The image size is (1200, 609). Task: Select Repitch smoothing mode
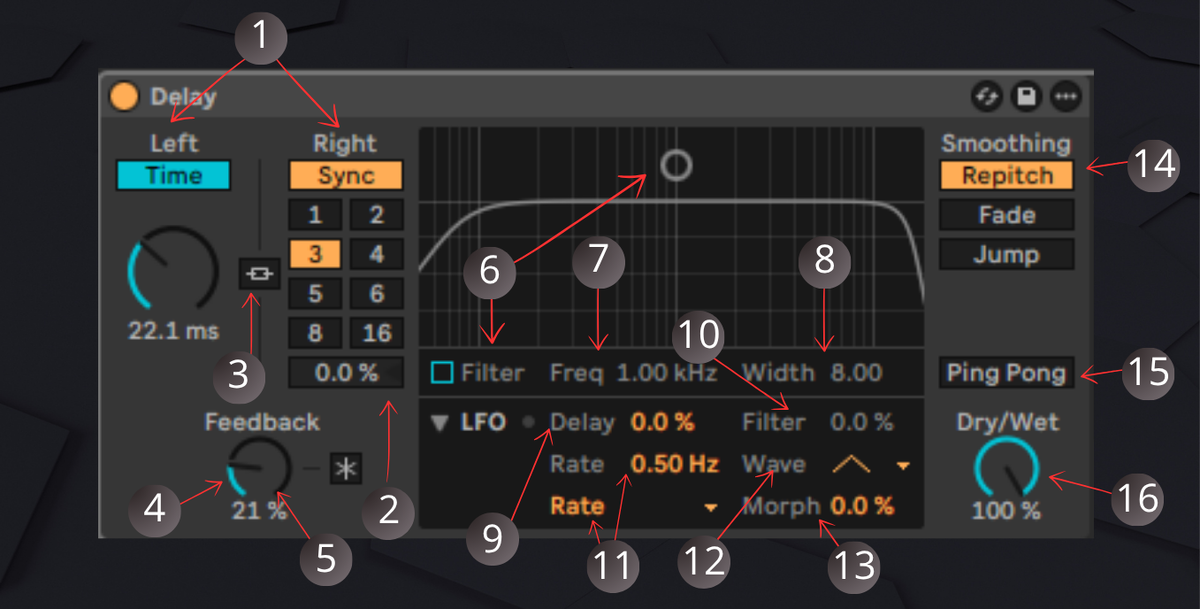tap(1007, 175)
